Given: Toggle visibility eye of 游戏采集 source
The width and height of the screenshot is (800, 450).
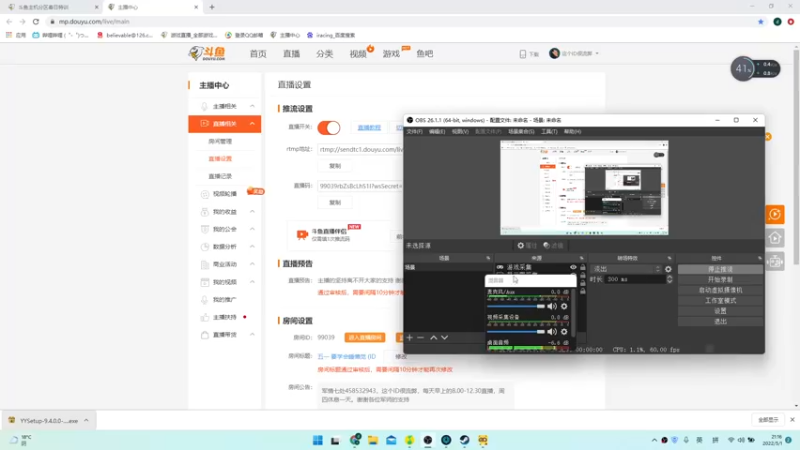Looking at the screenshot, I should coord(573,267).
